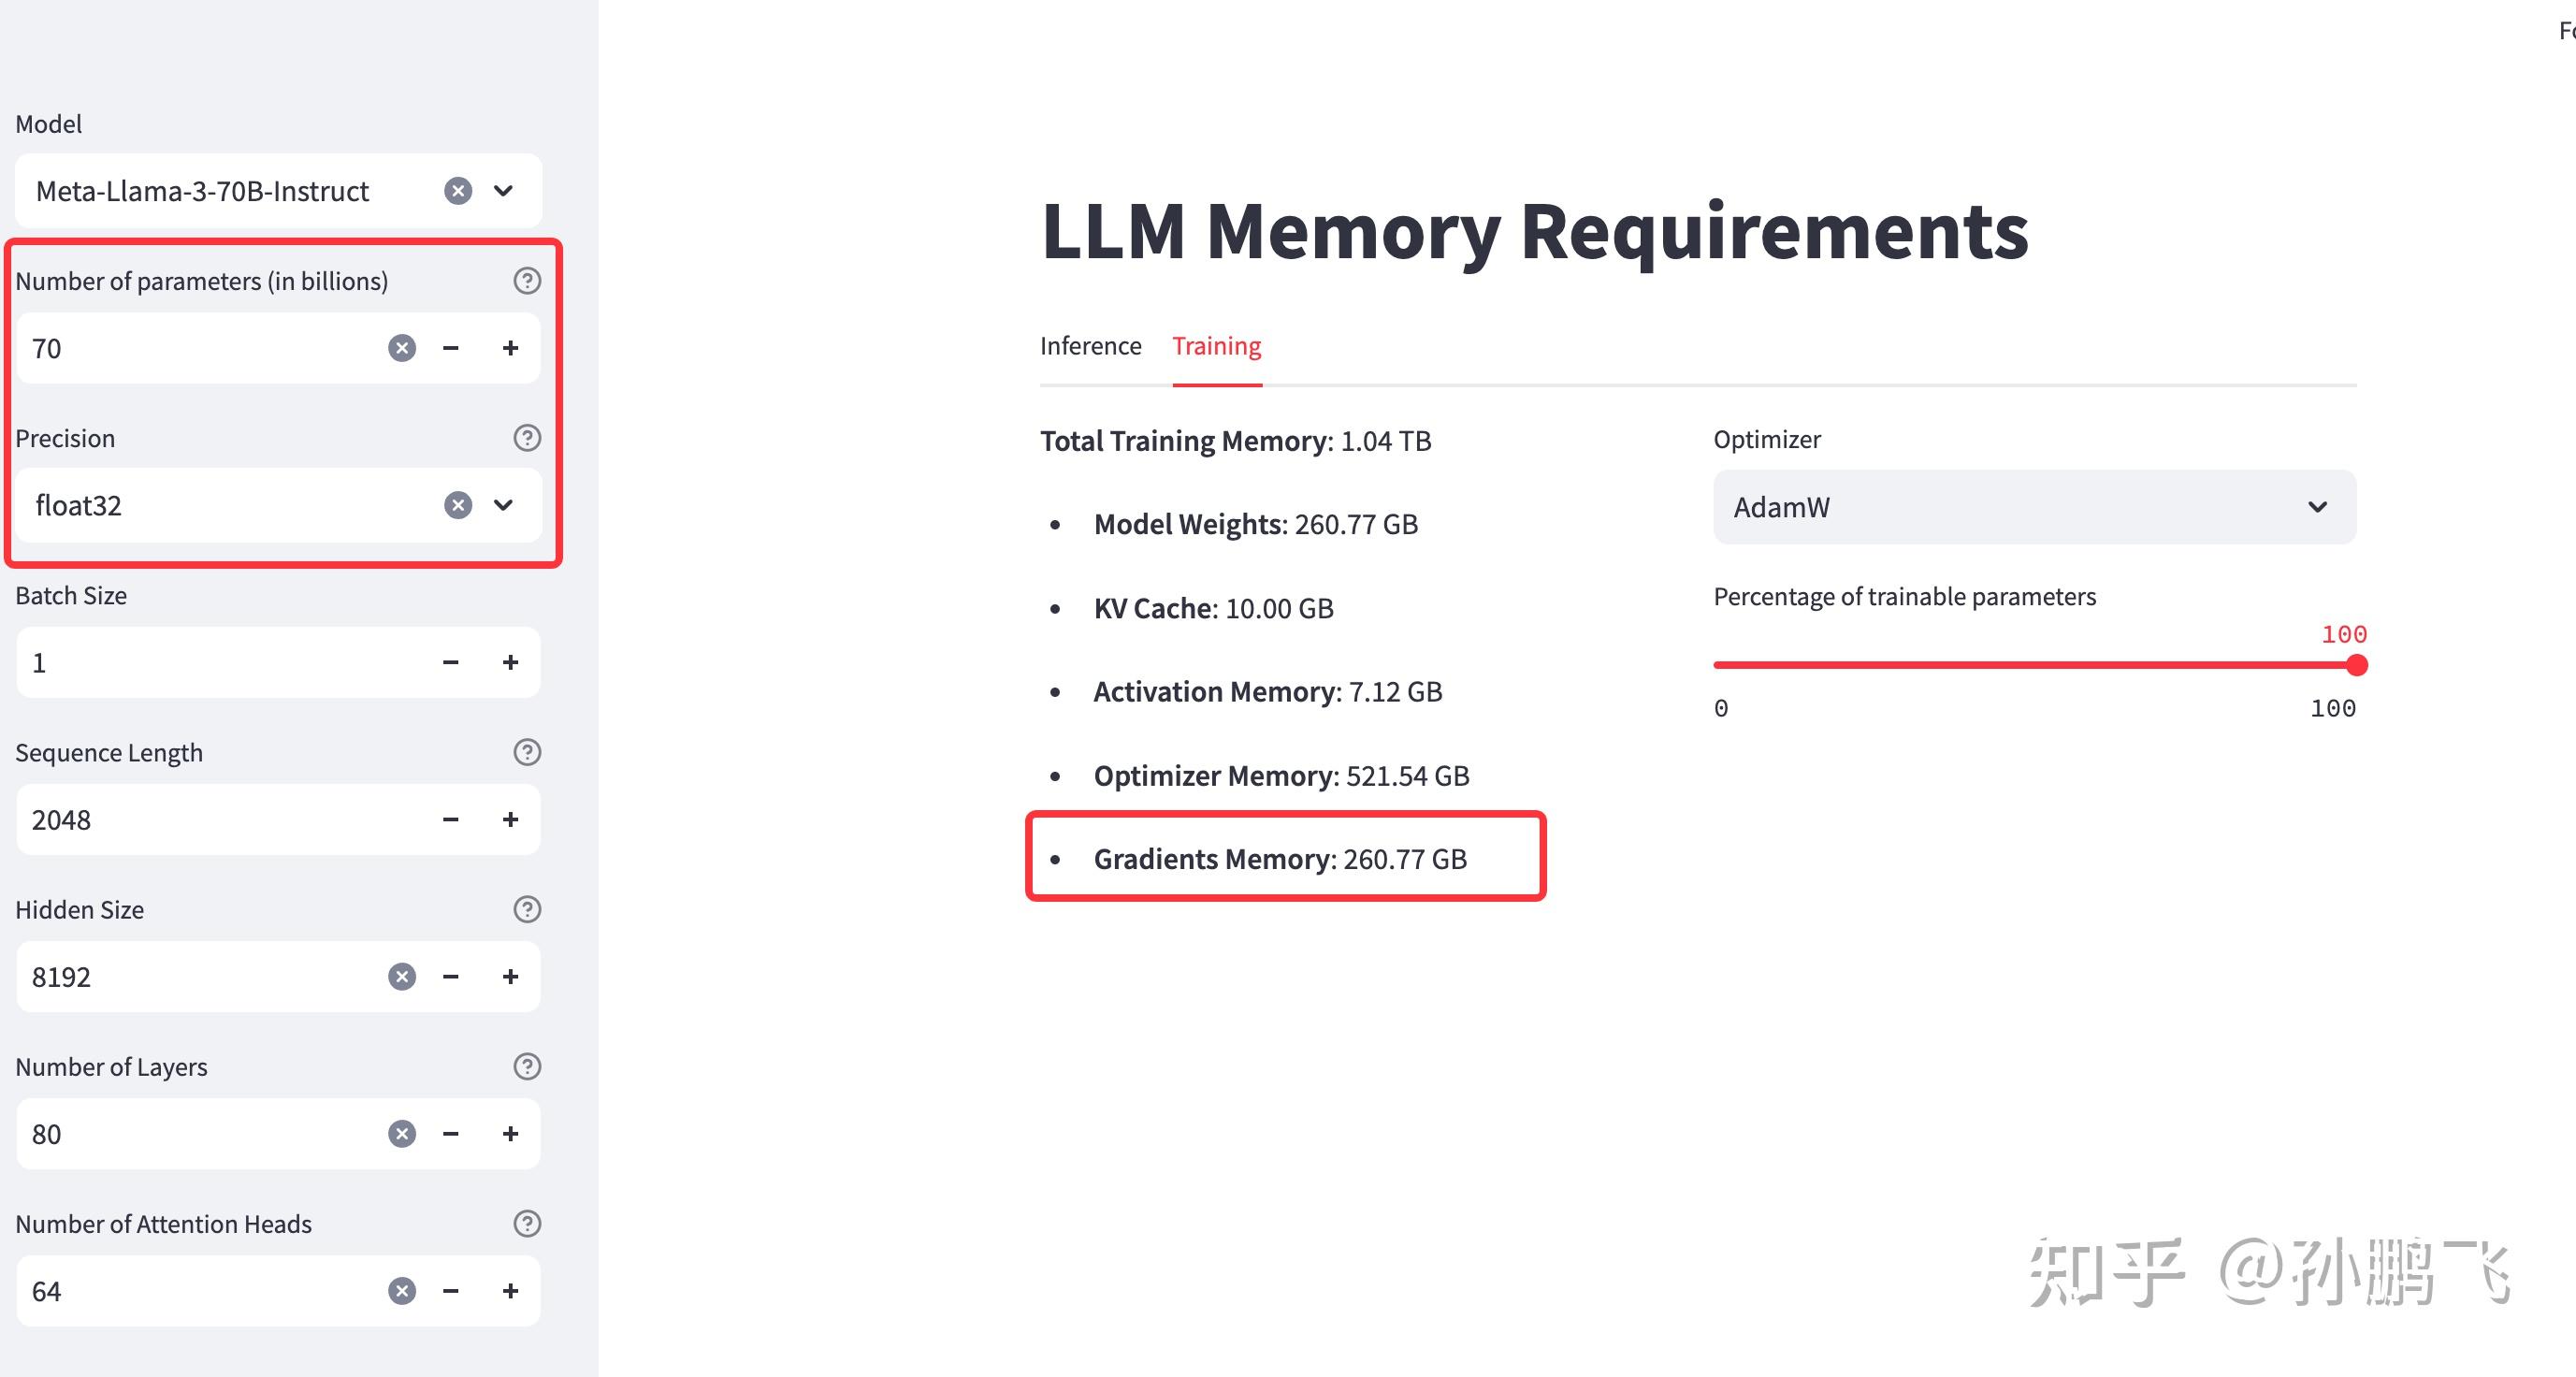Click the Hidden Size help icon
This screenshot has height=1377, width=2576.
(527, 909)
